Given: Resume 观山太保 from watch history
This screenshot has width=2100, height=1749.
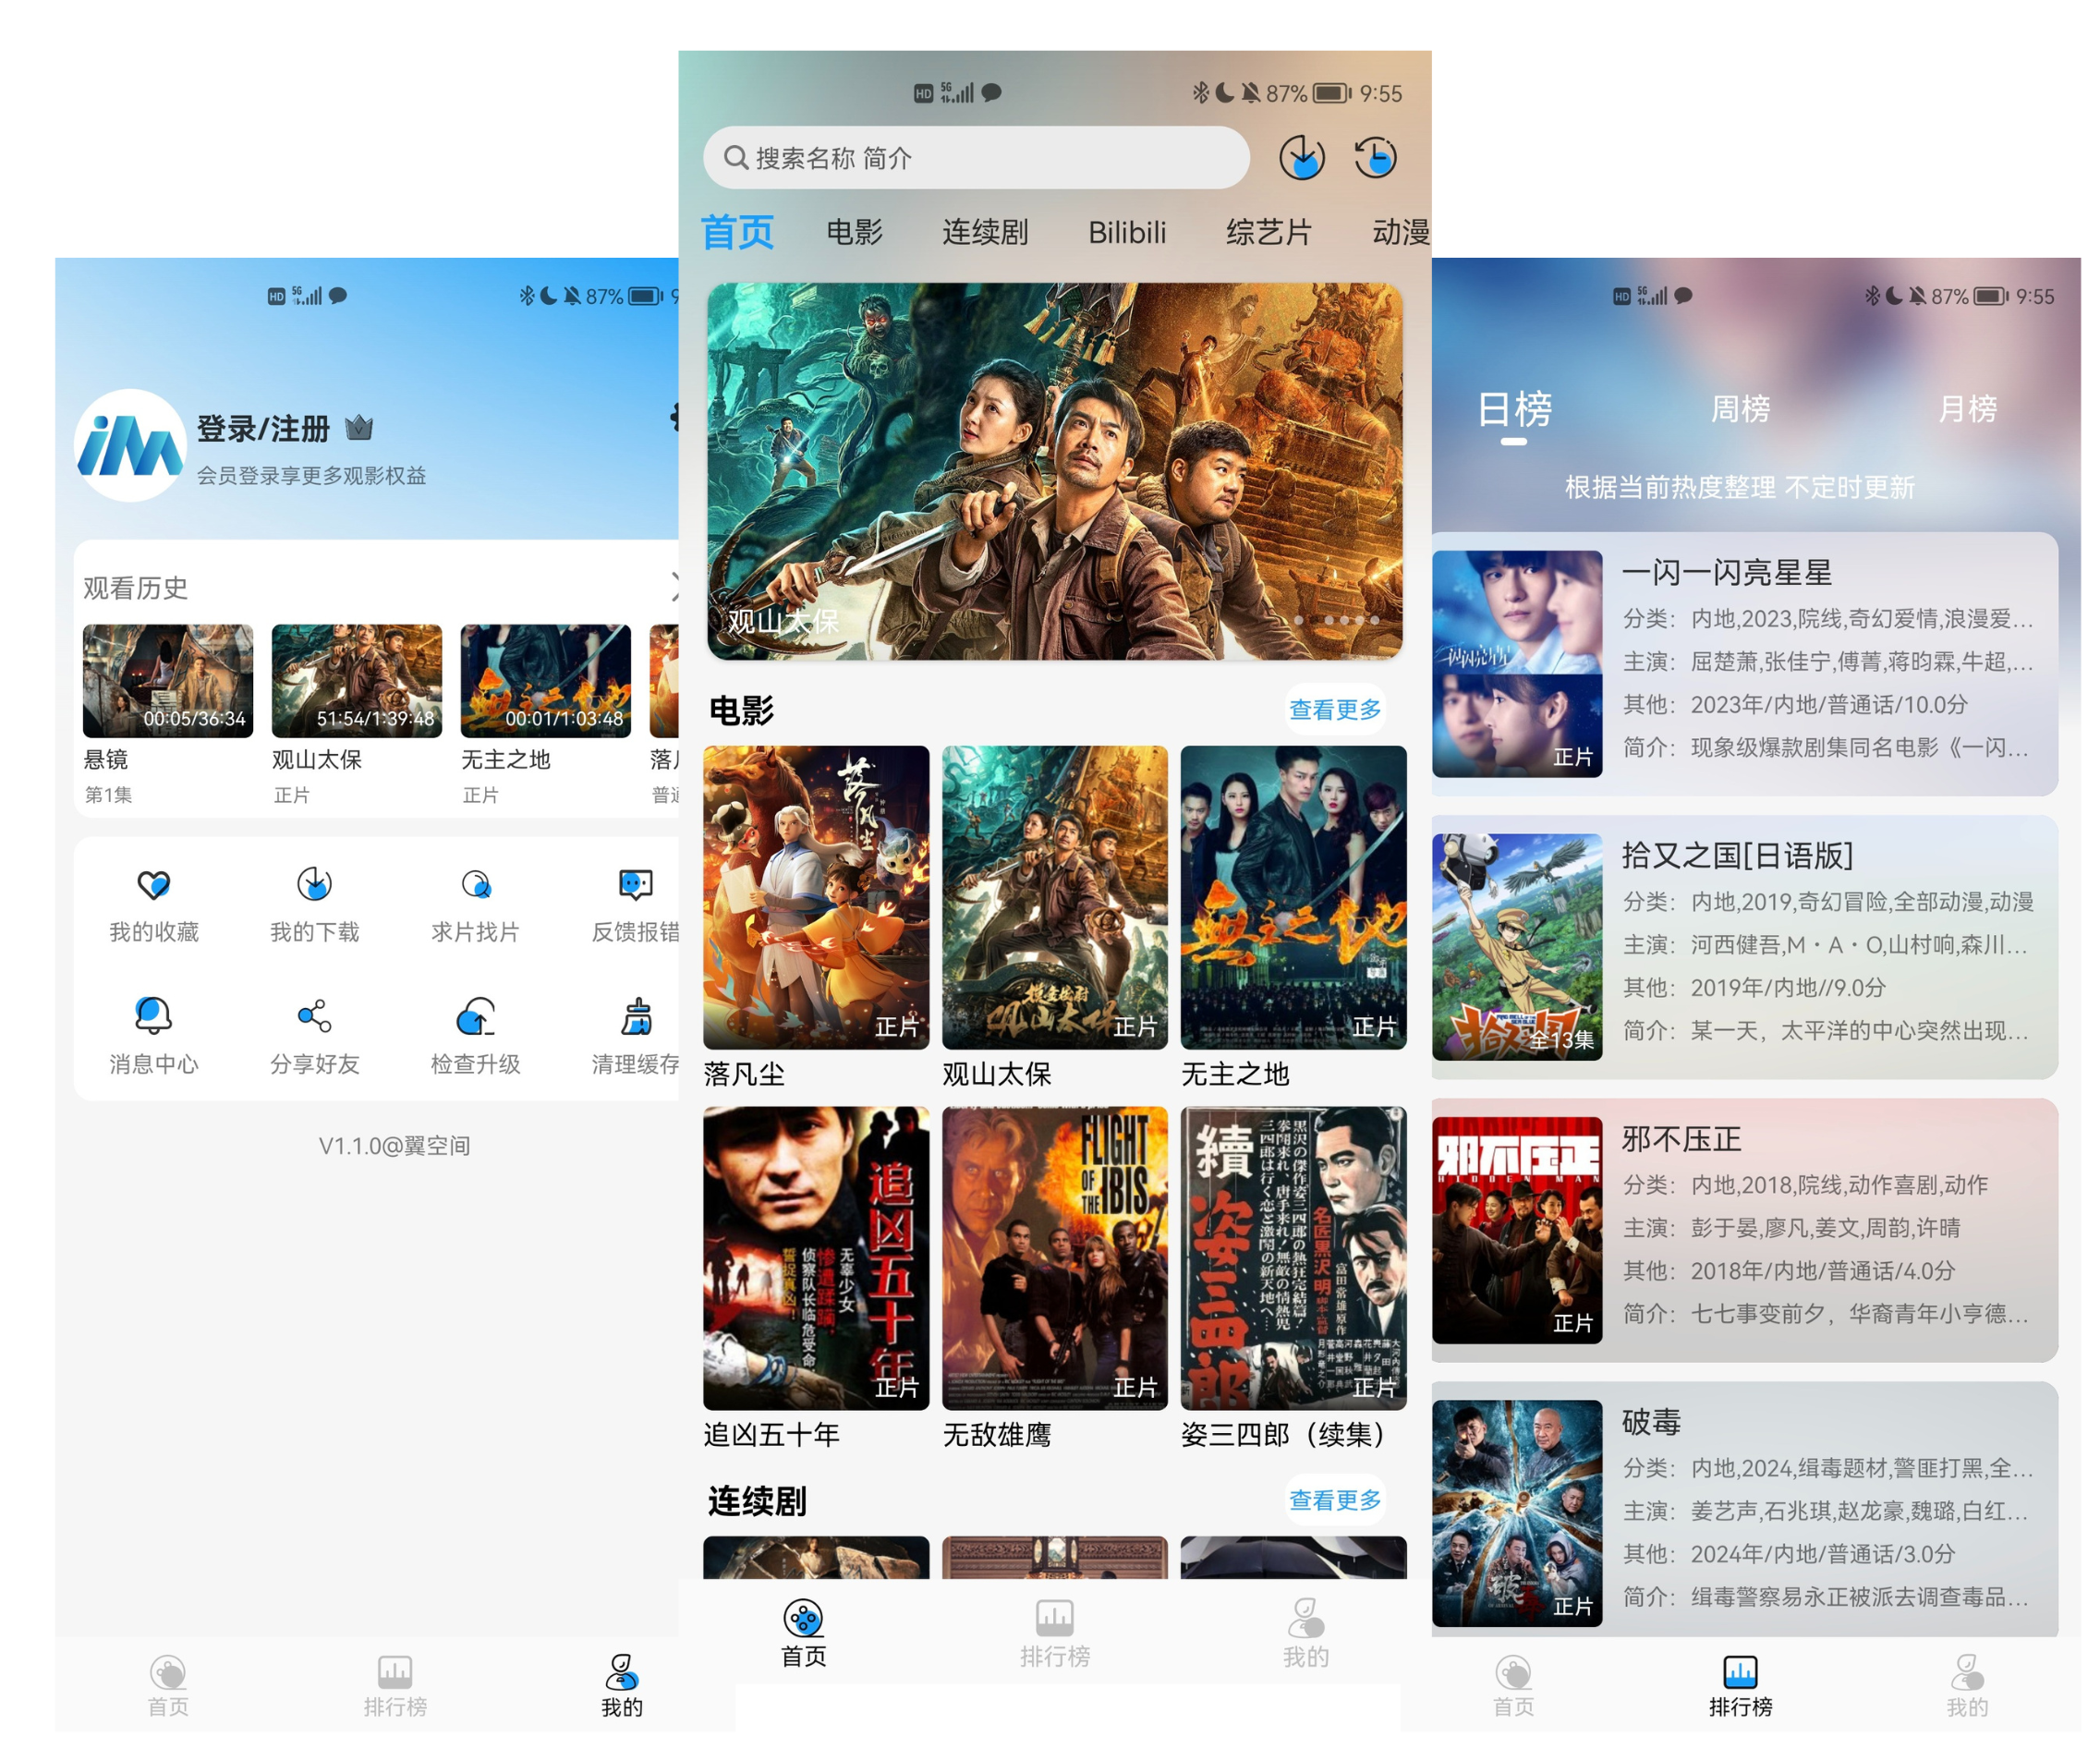Looking at the screenshot, I should [x=357, y=681].
